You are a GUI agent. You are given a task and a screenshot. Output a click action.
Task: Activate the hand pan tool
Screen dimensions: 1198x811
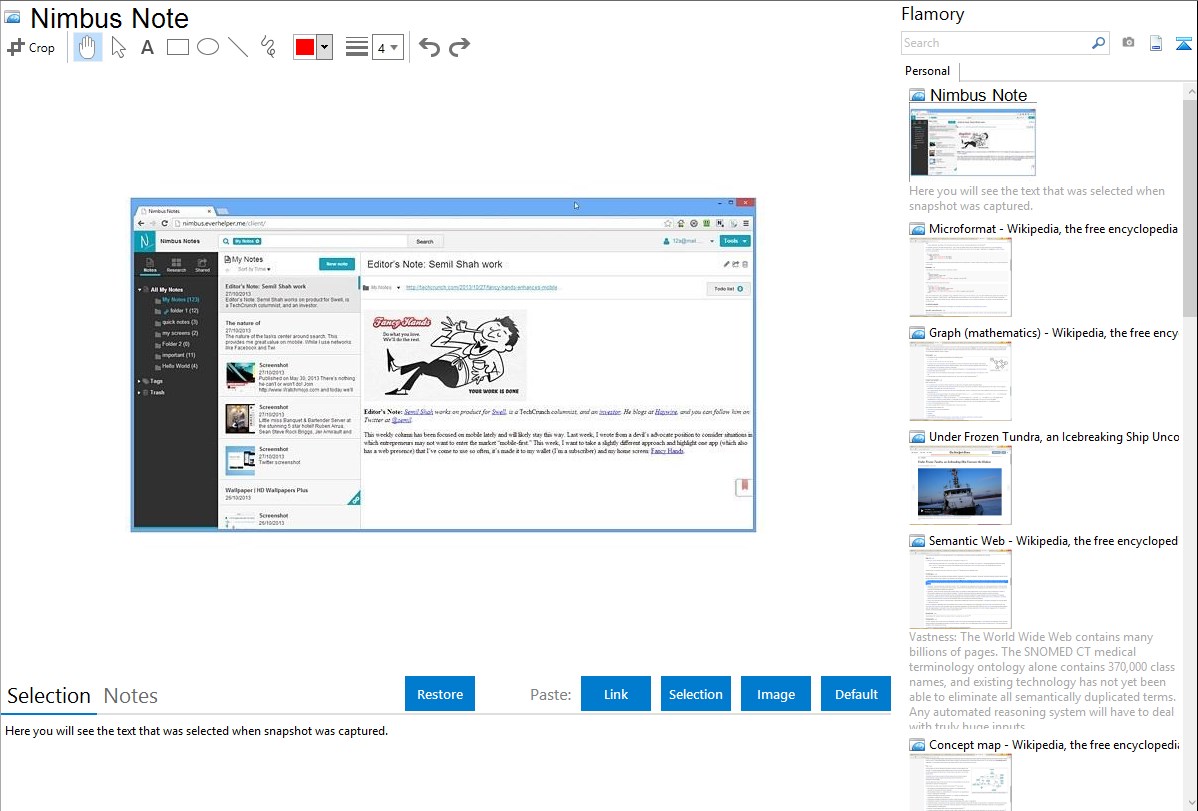pos(87,47)
